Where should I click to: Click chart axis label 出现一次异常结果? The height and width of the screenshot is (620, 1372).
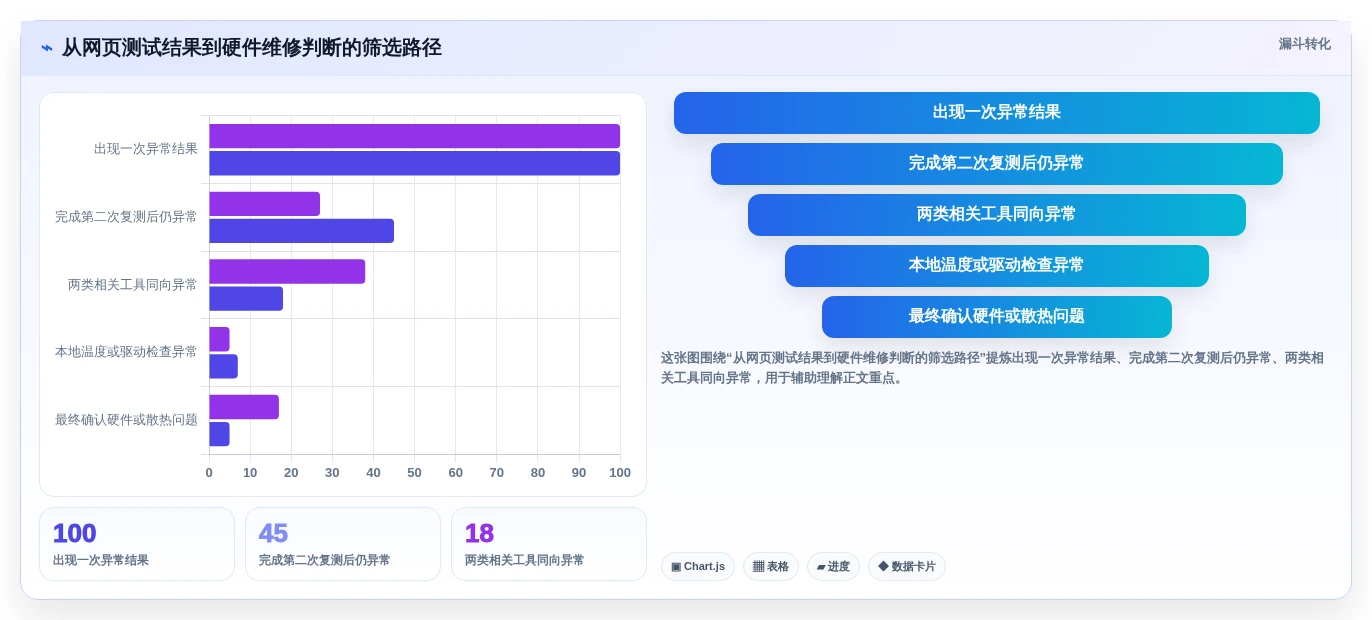click(x=146, y=149)
